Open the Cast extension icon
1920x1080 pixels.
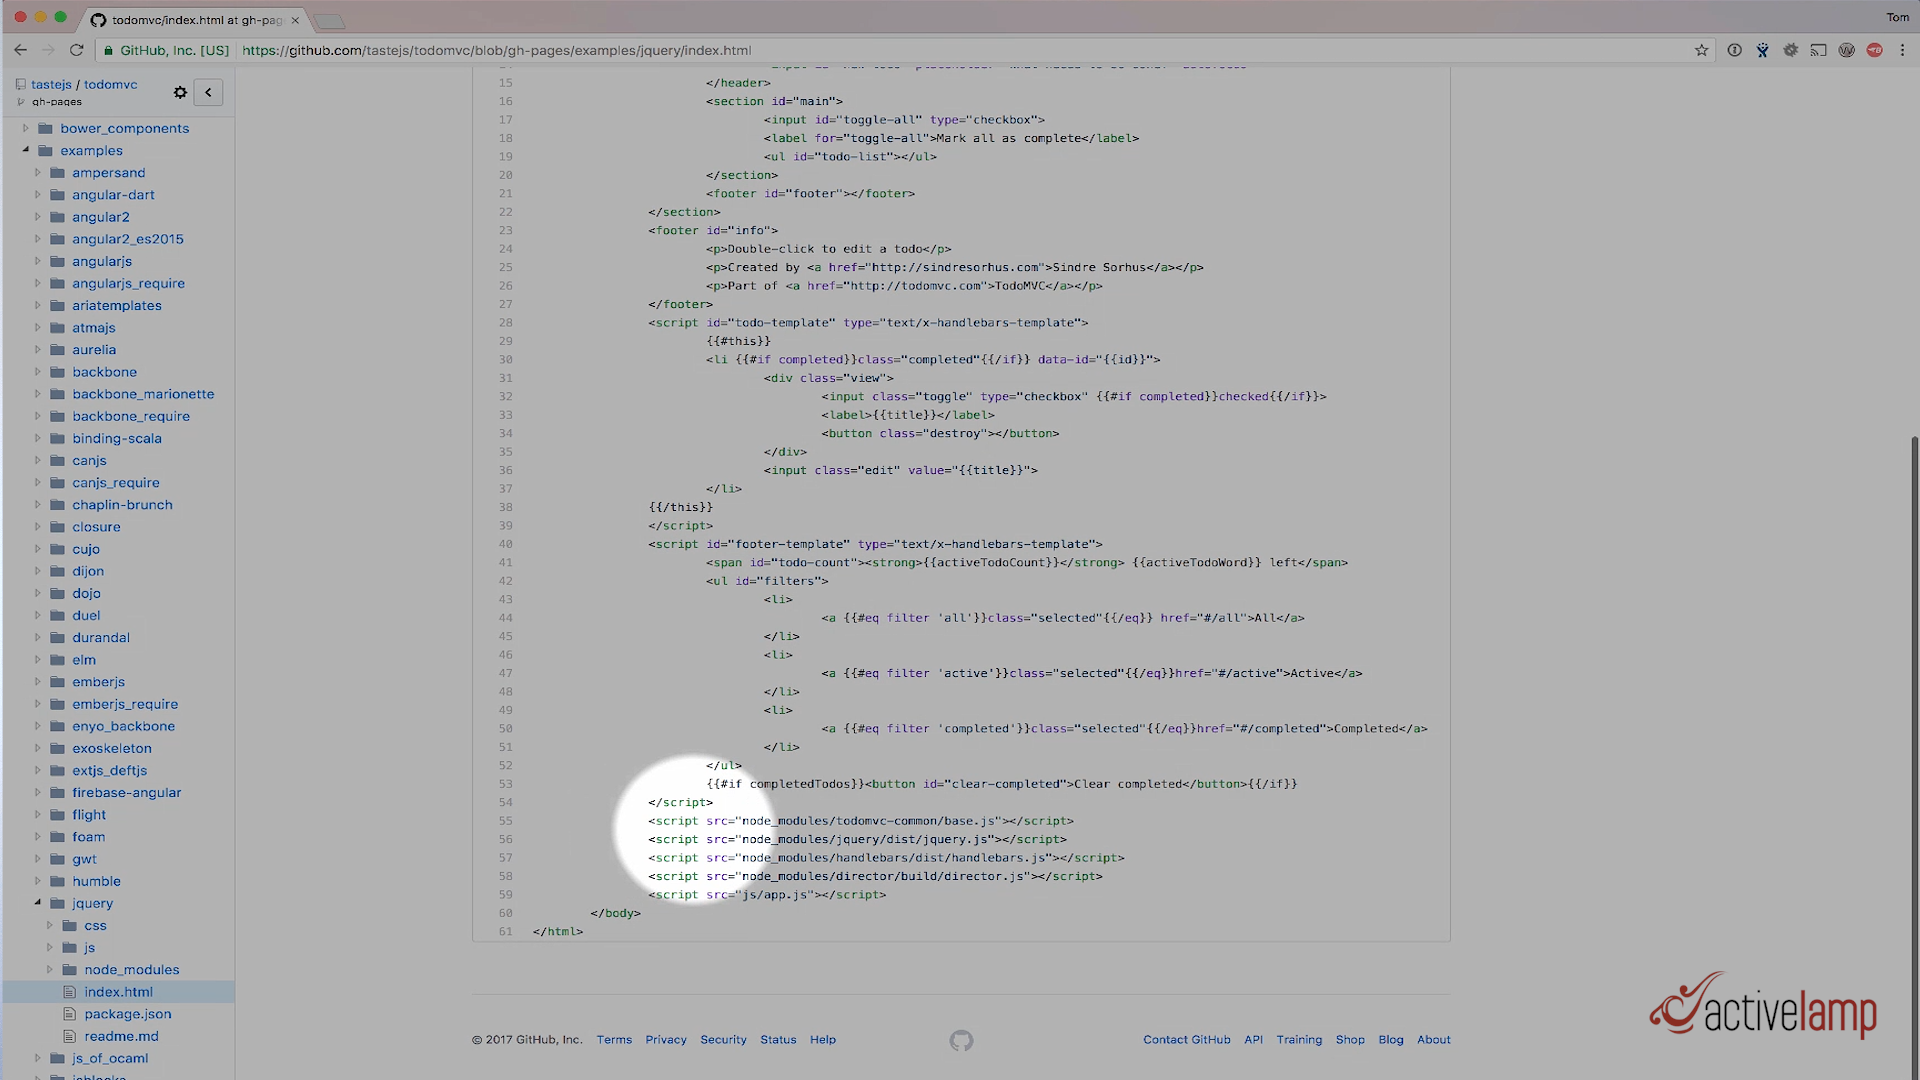click(1818, 50)
